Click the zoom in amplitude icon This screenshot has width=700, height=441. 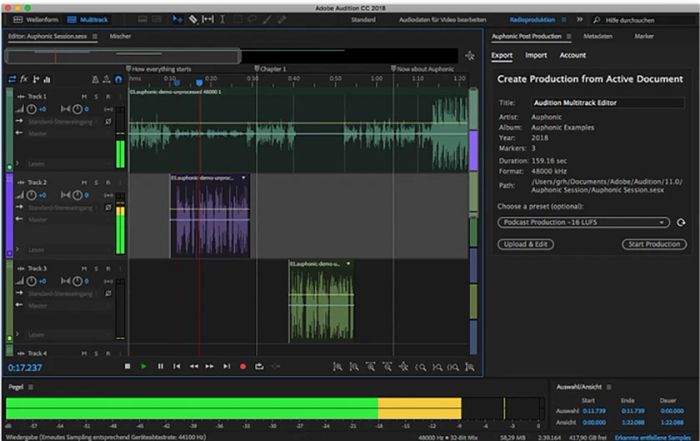[338, 367]
